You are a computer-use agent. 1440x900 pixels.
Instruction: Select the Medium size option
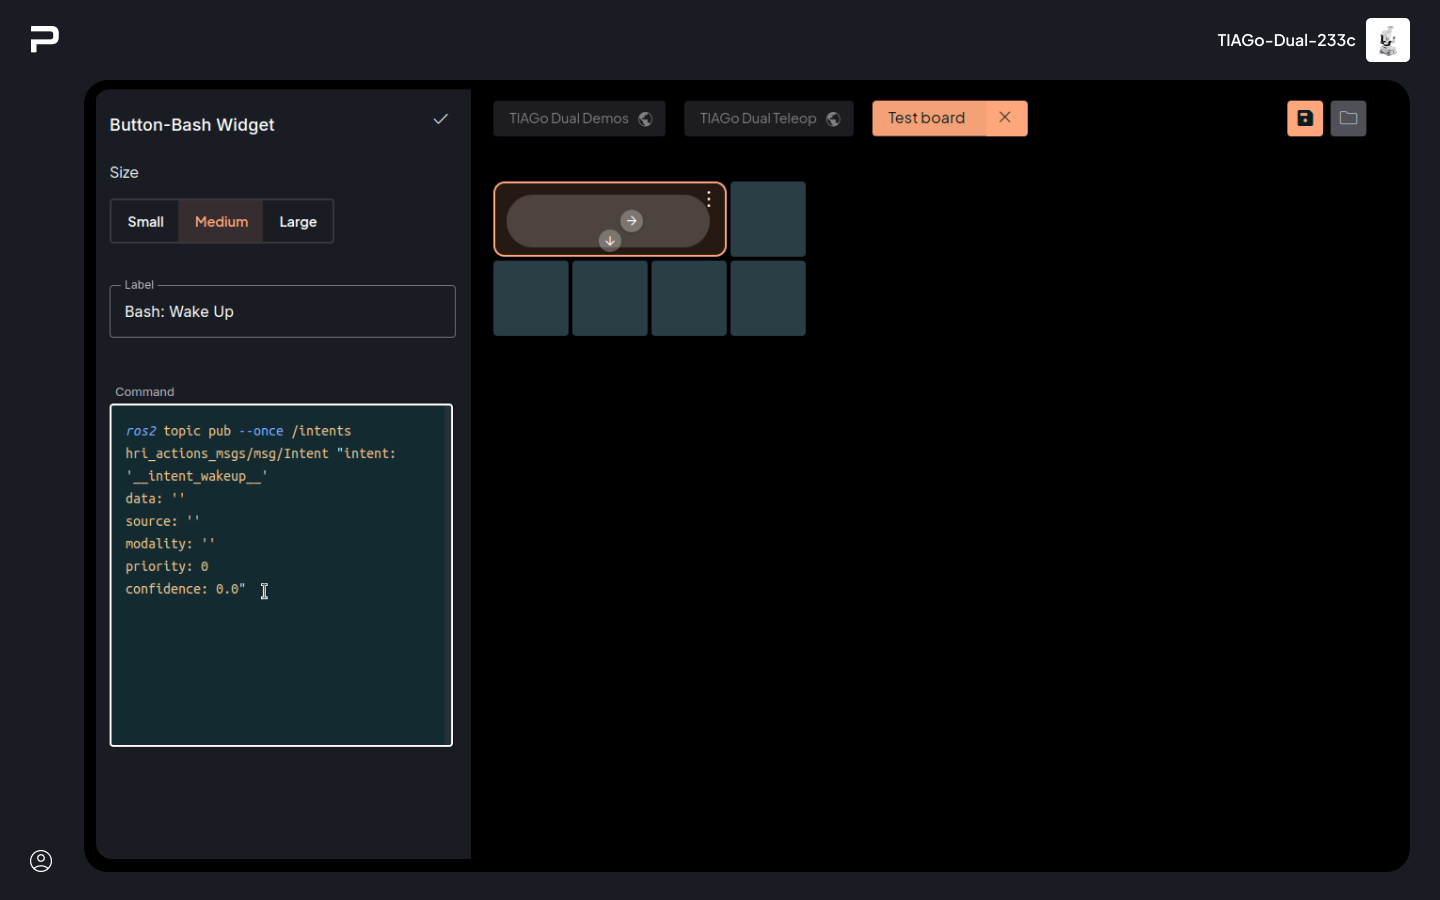tap(221, 222)
